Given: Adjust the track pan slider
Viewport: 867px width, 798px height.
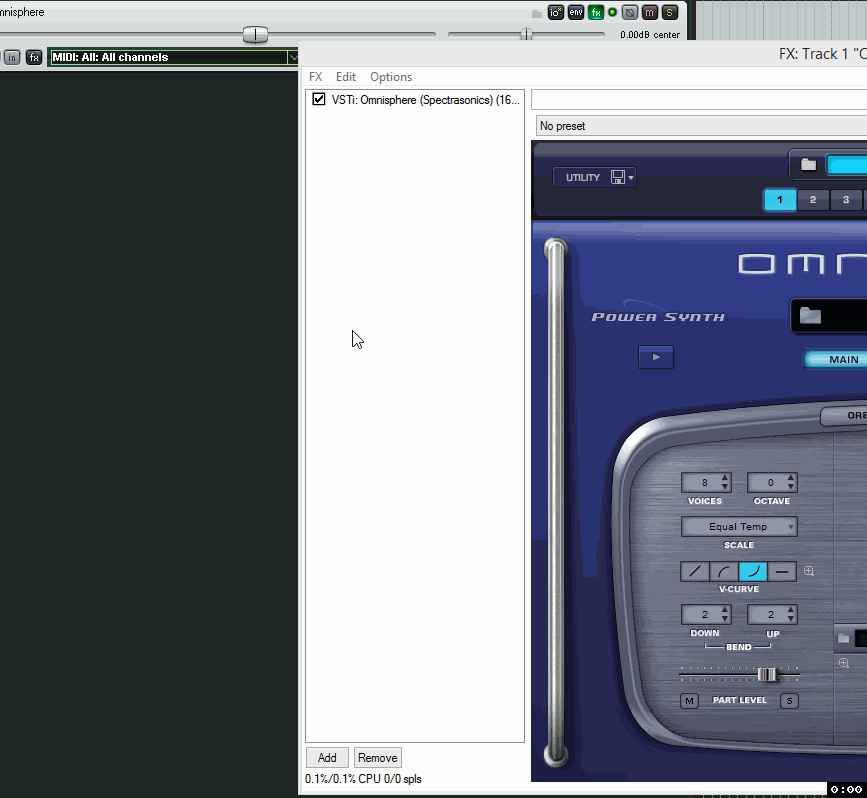Looking at the screenshot, I should pyautogui.click(x=526, y=35).
